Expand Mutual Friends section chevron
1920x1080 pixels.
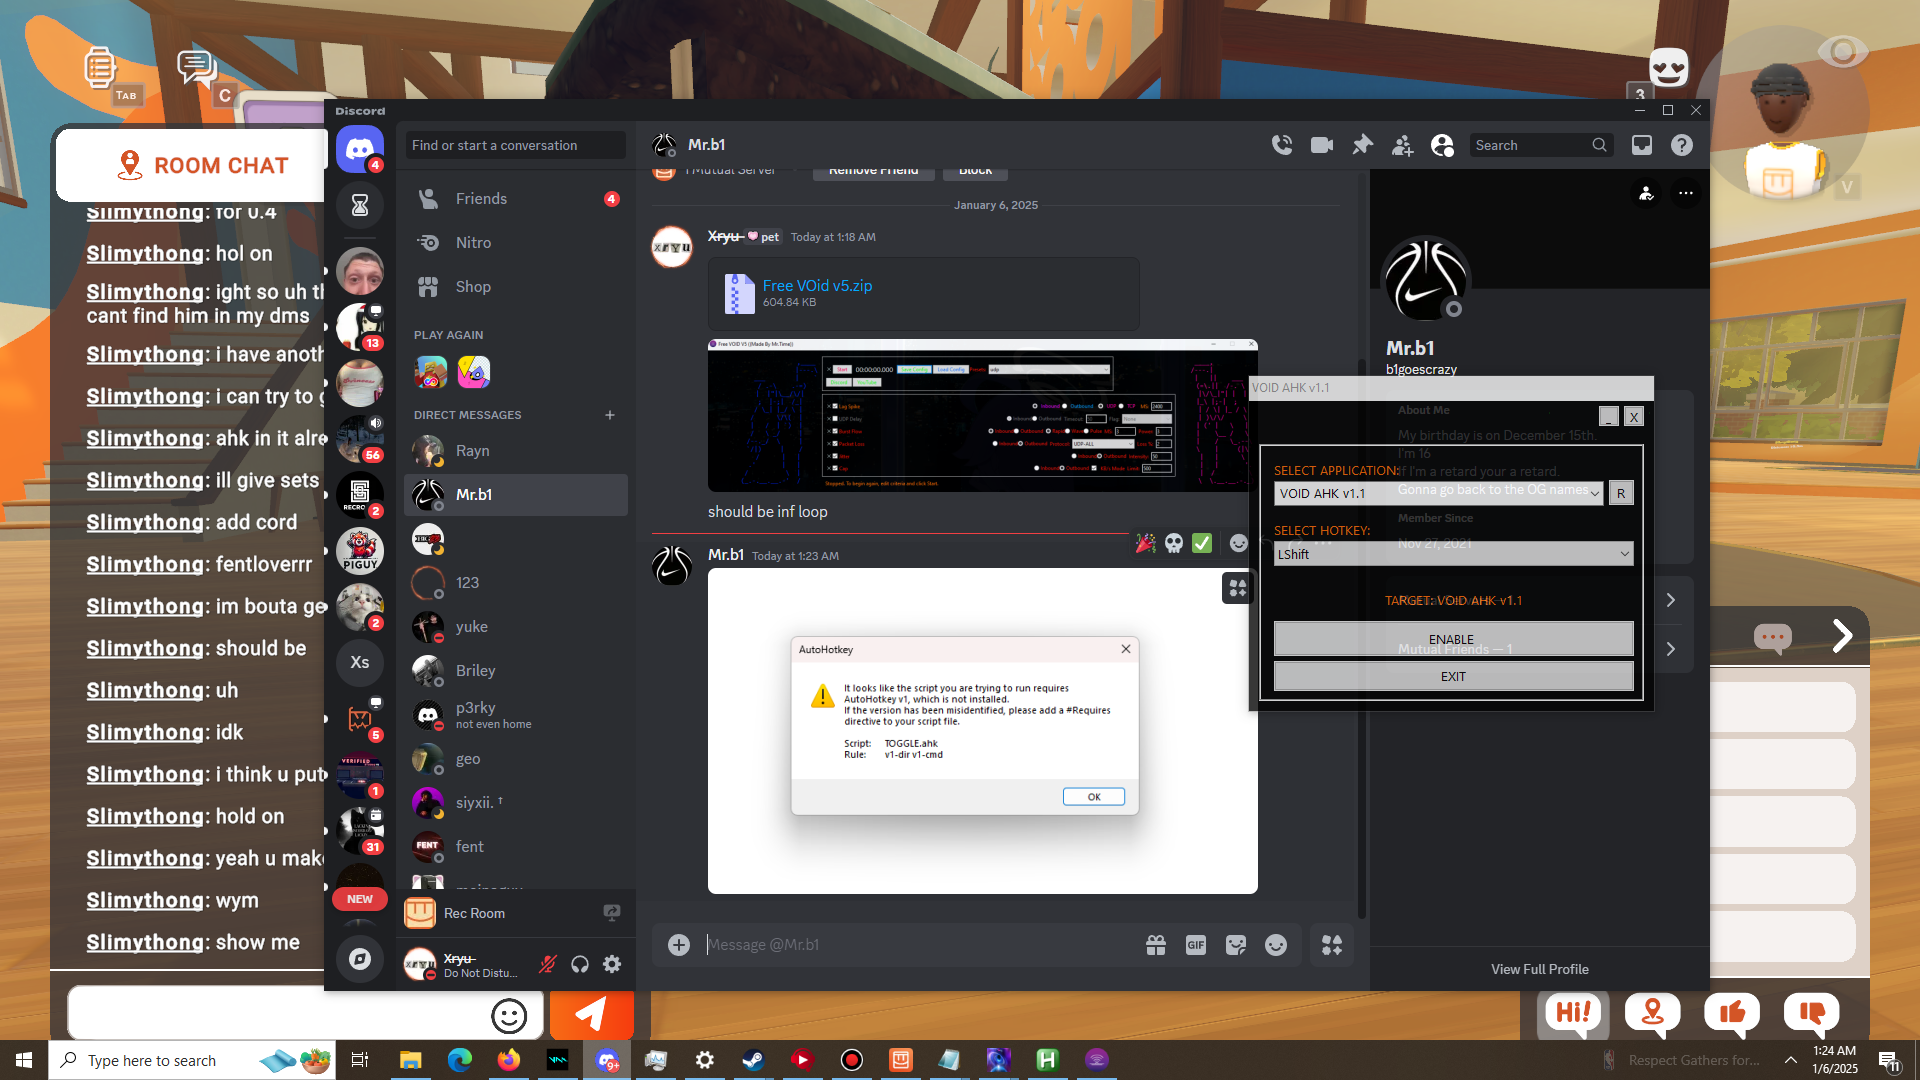(x=1671, y=649)
